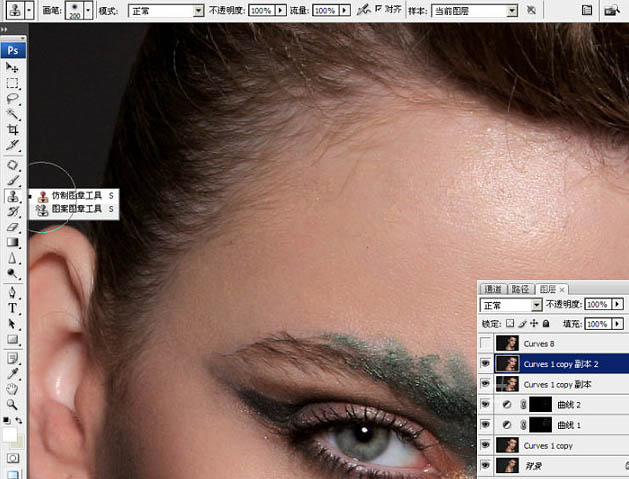Select the Crop tool

[x=12, y=130]
